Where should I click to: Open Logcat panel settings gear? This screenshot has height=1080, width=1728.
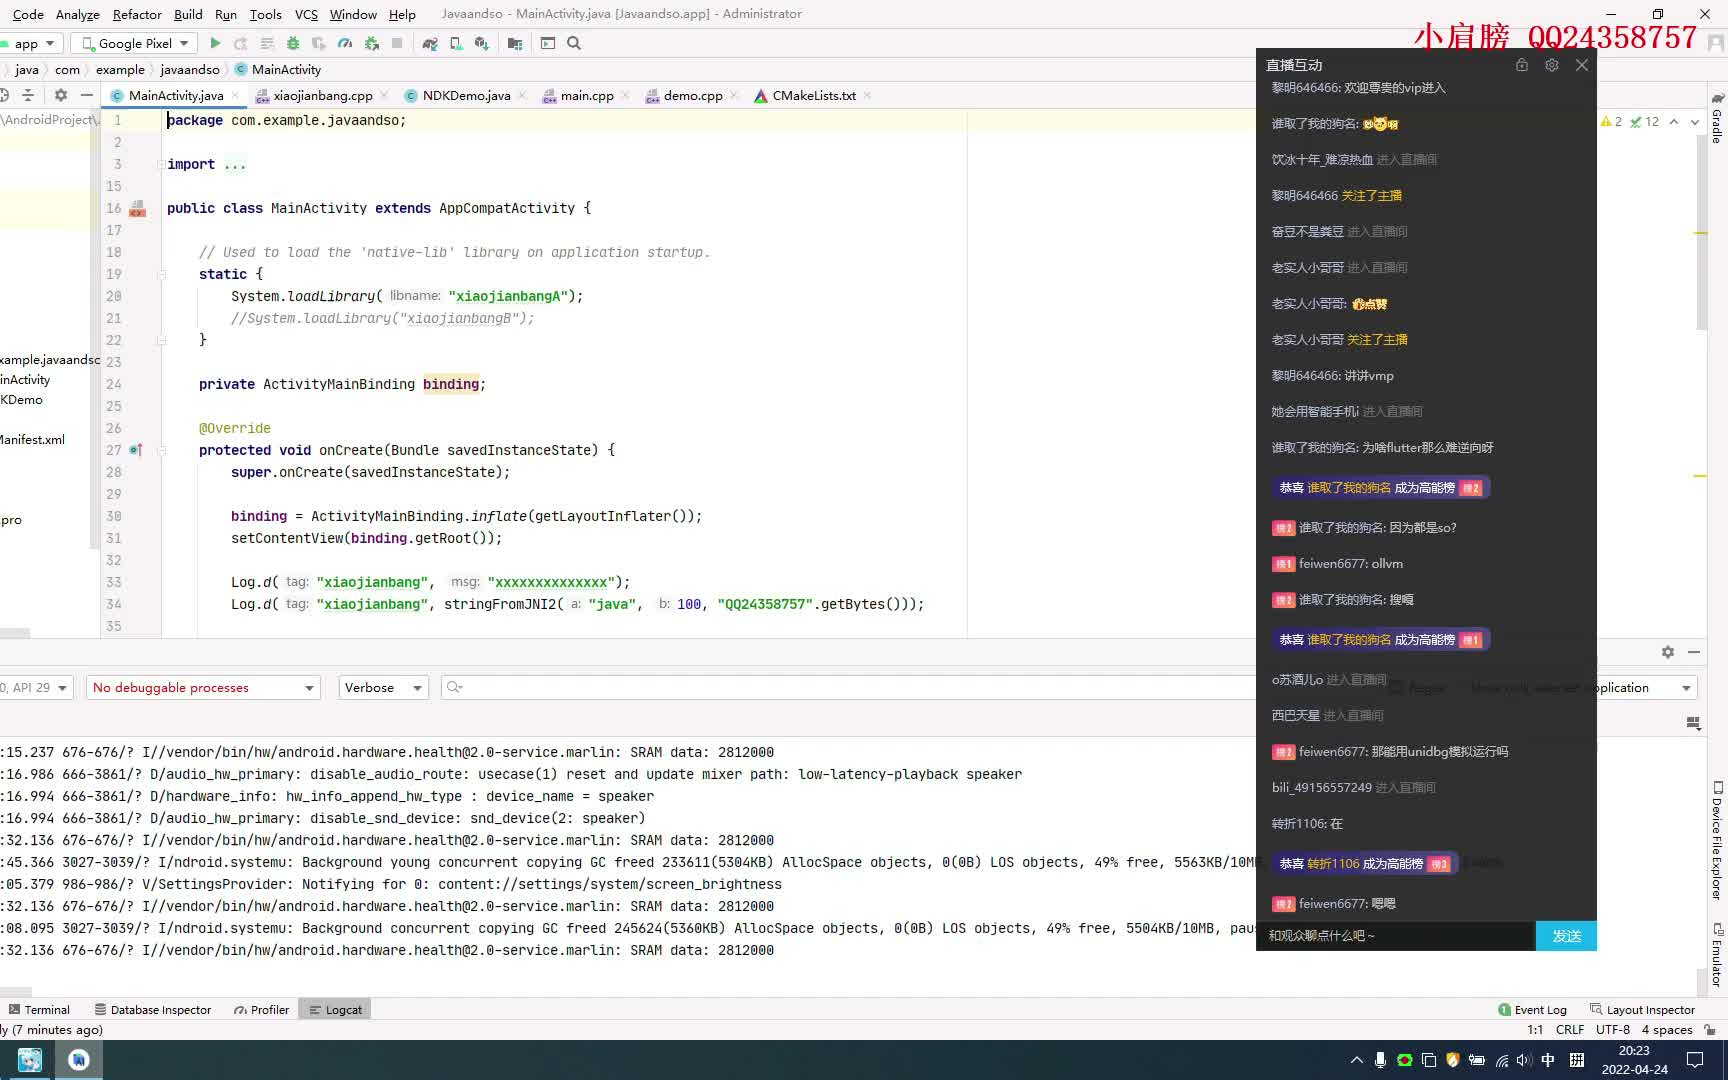(x=1668, y=652)
